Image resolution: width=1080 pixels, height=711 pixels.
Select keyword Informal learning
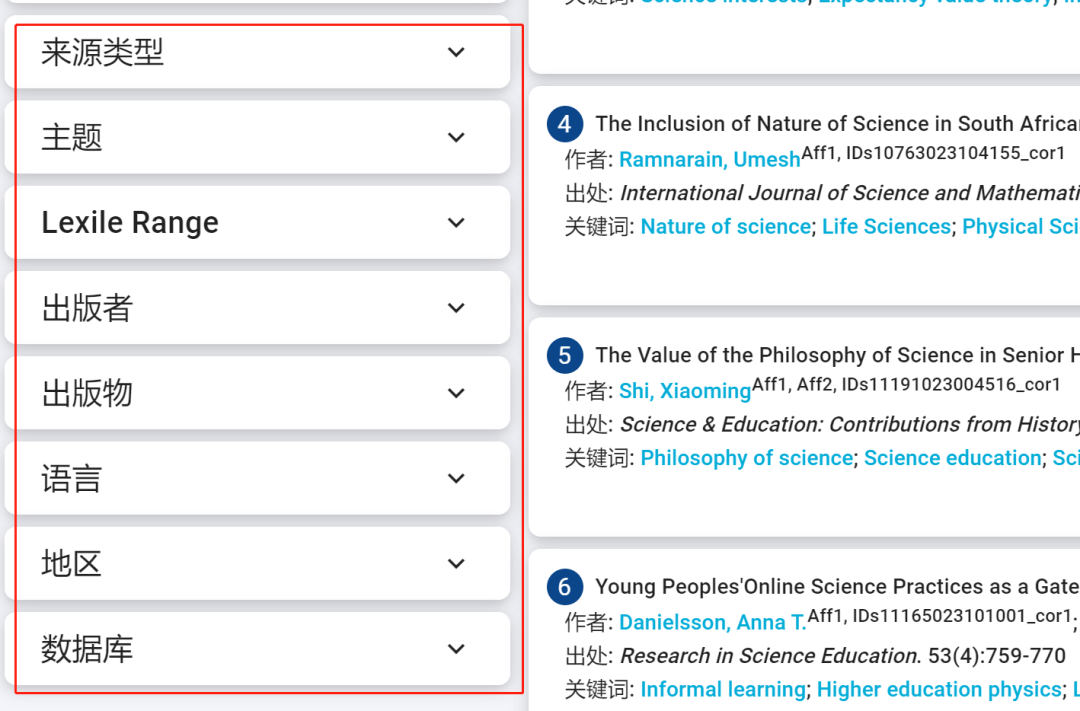722,690
